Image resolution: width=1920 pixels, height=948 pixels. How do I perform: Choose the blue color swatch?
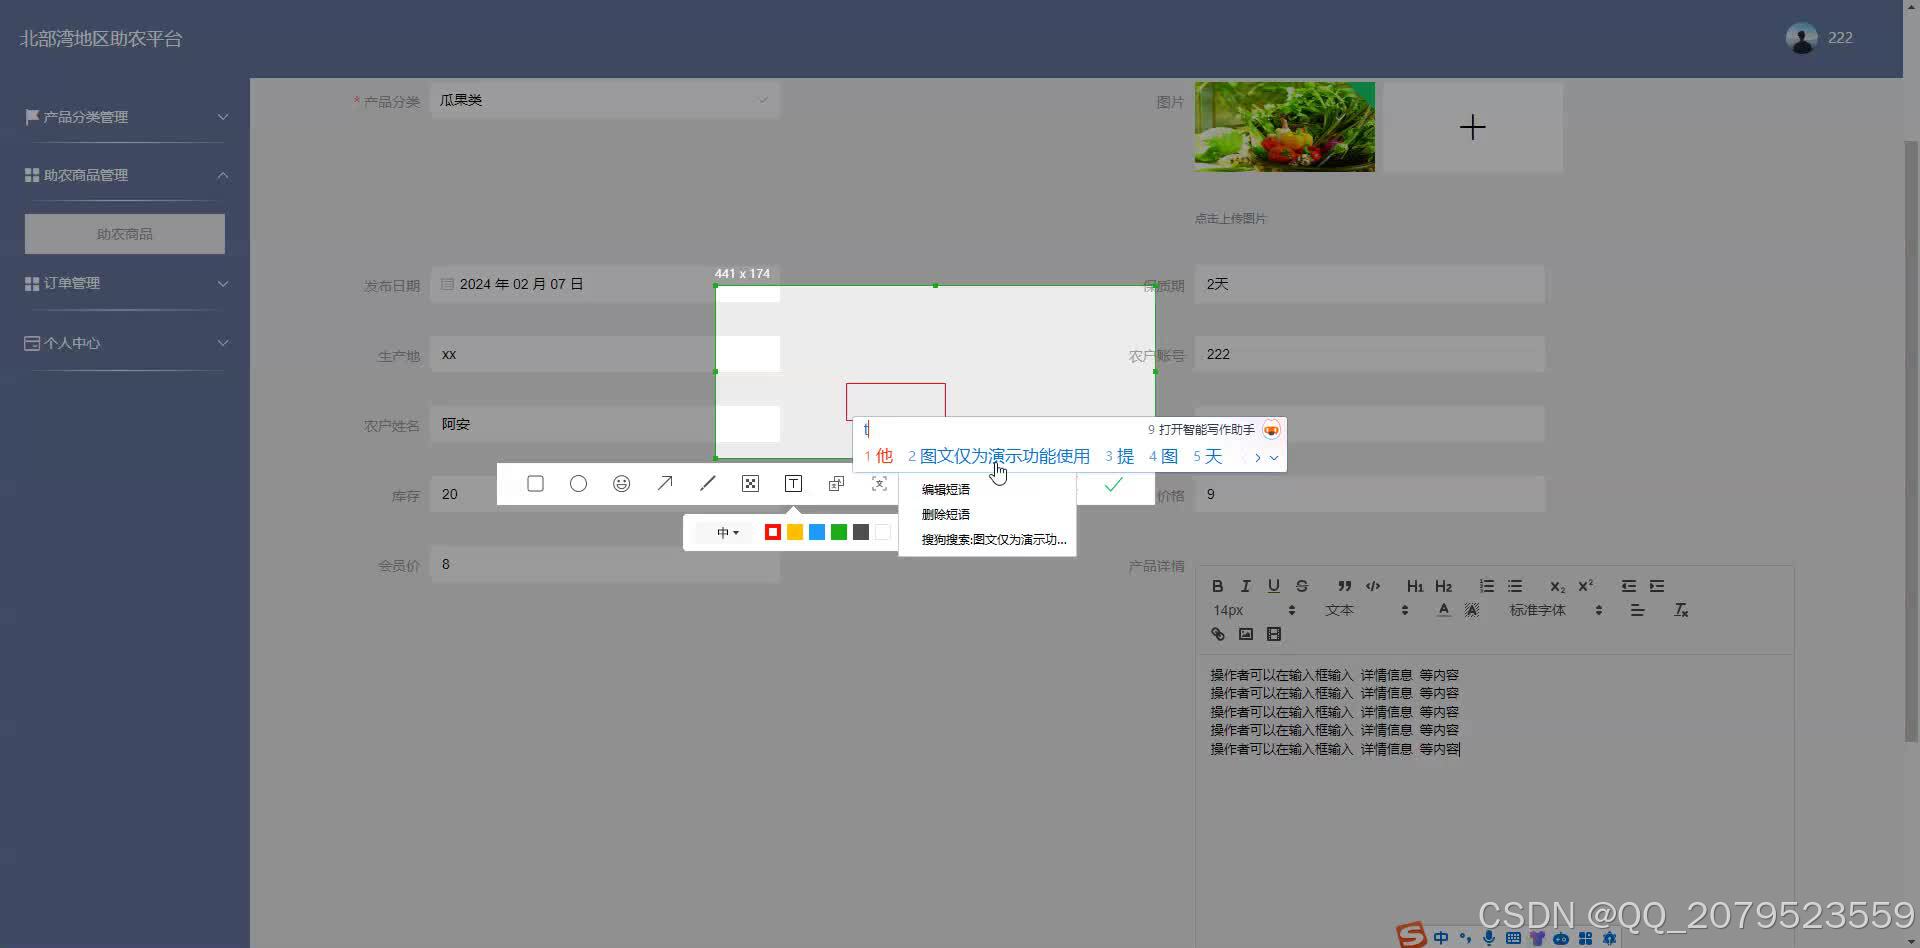816,533
